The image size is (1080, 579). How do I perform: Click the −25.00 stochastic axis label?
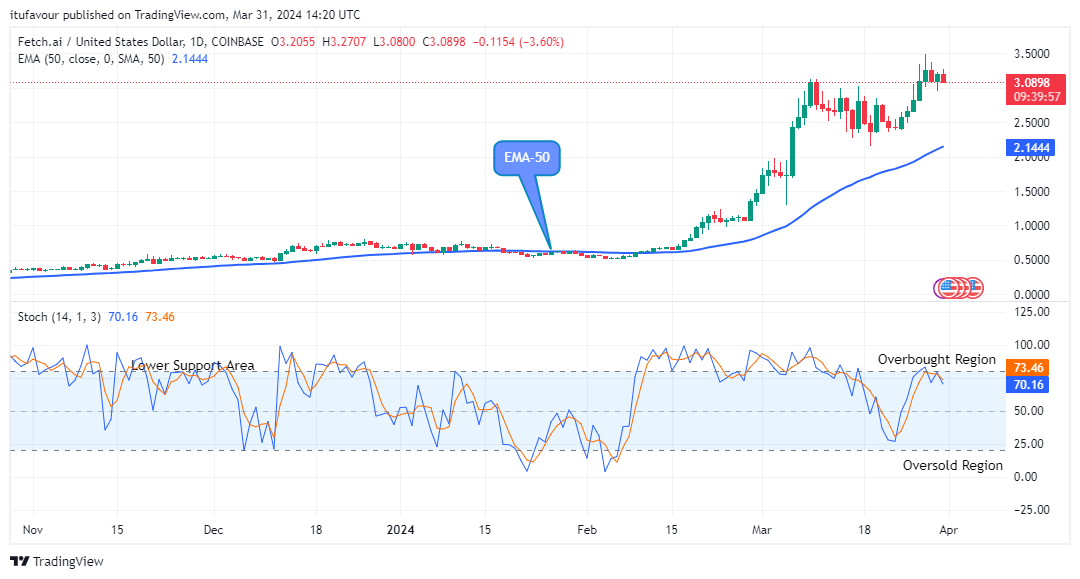(1030, 510)
